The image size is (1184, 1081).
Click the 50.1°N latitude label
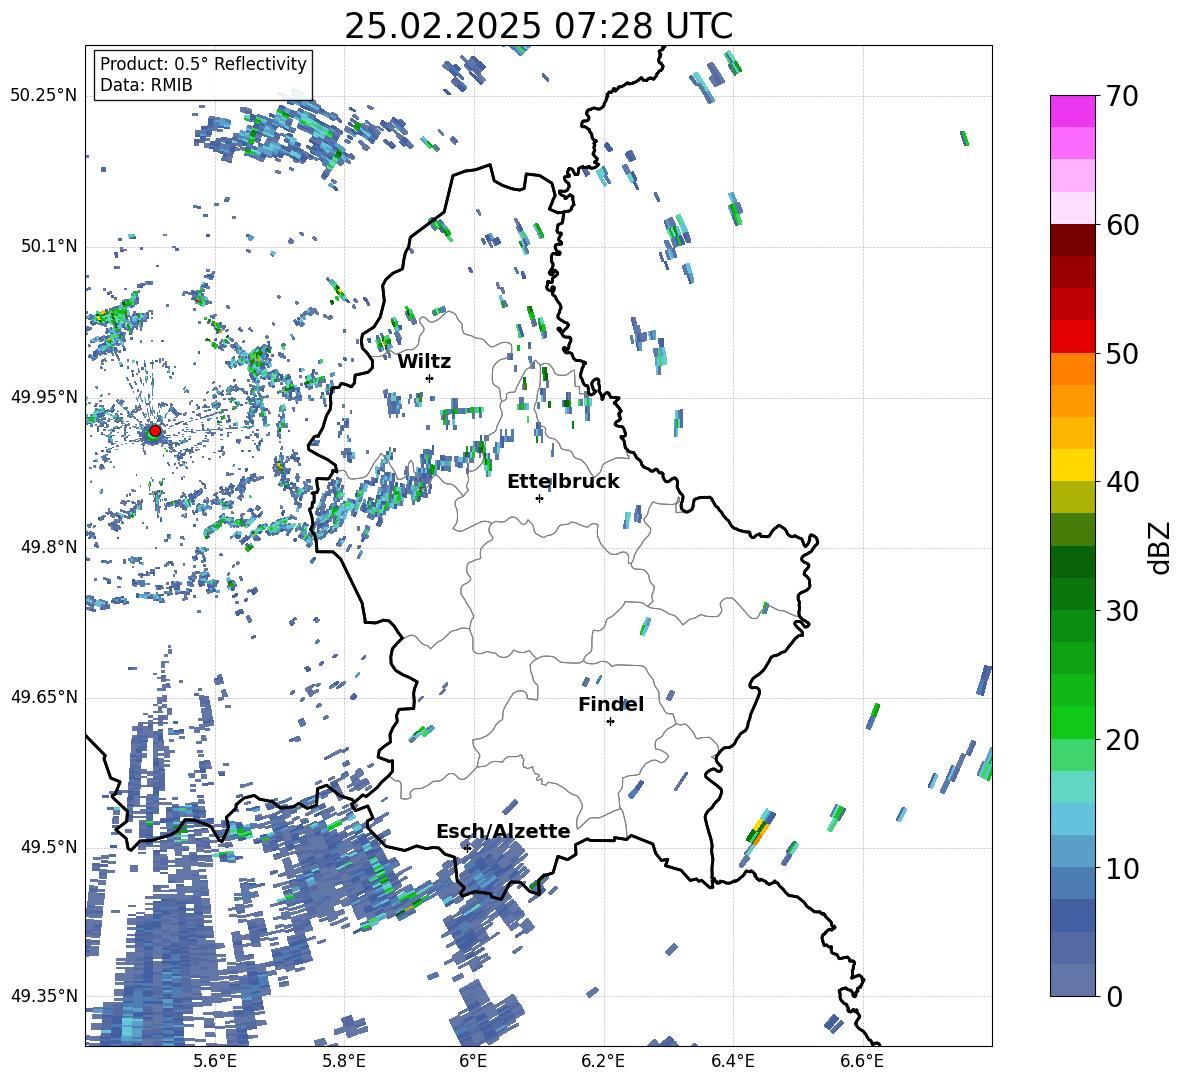[x=49, y=247]
